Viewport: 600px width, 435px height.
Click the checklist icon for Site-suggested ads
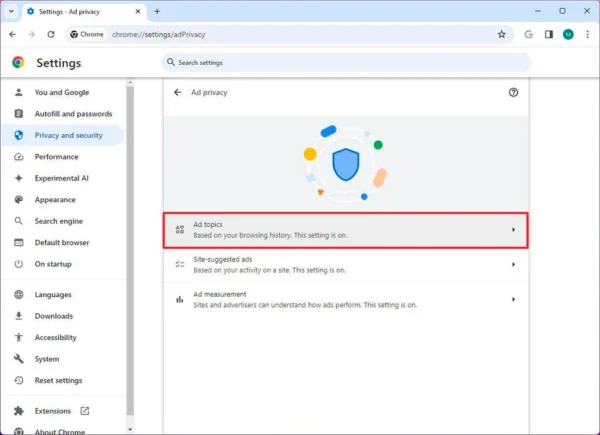[x=179, y=264]
